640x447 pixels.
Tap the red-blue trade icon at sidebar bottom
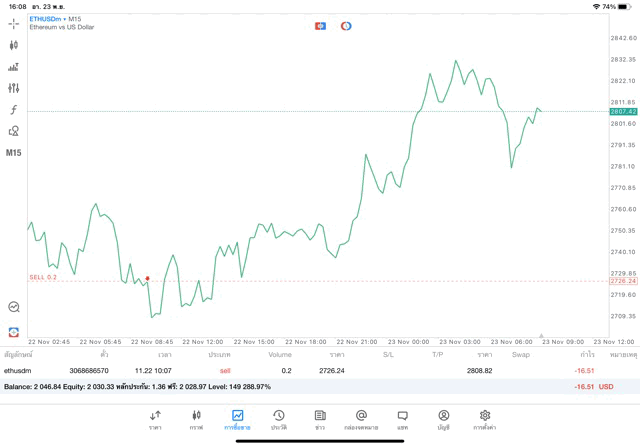pos(14,332)
